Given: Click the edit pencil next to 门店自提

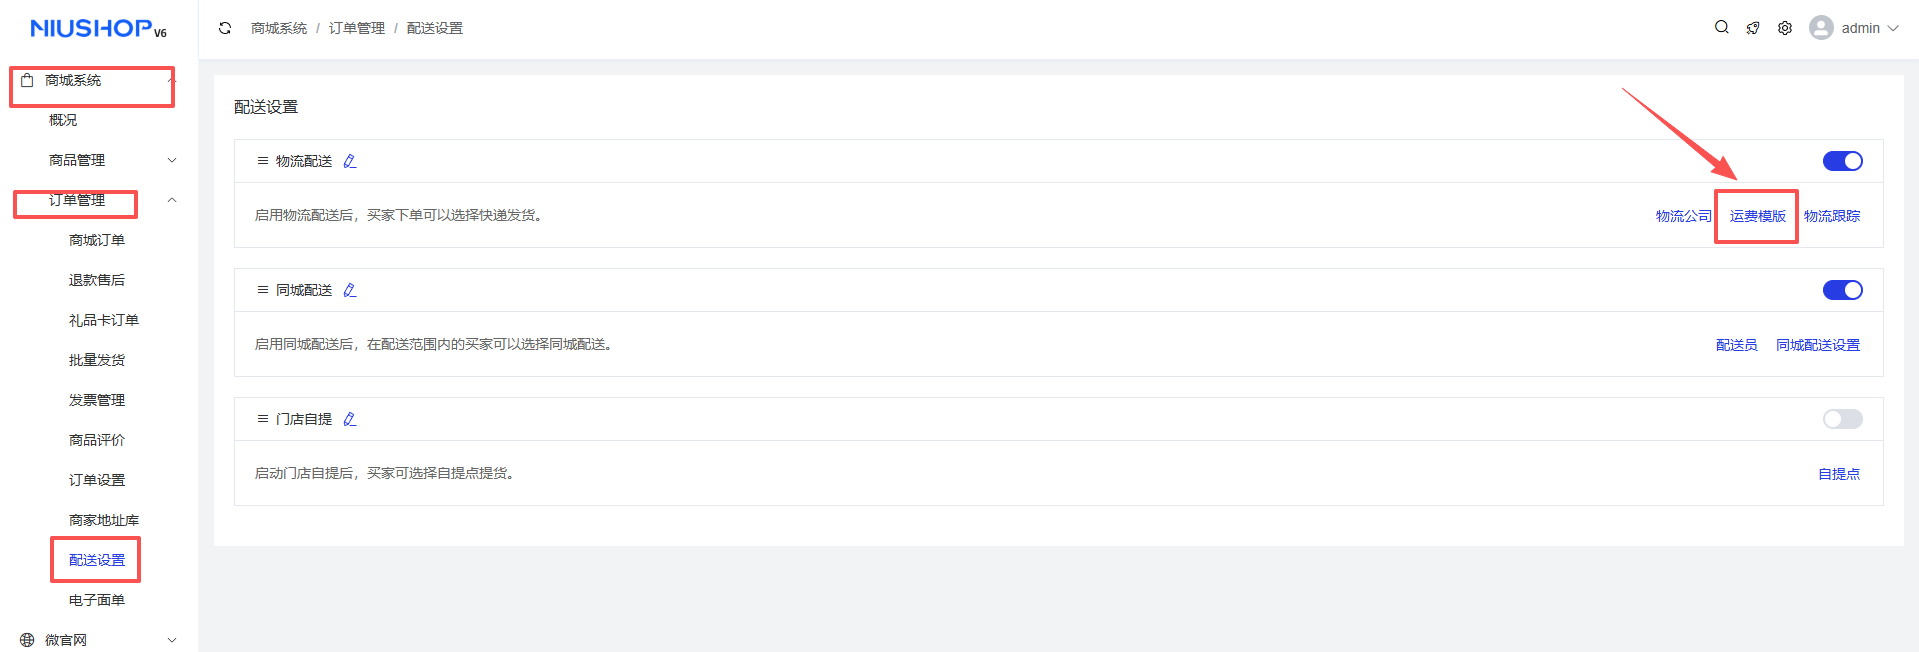Looking at the screenshot, I should 350,419.
